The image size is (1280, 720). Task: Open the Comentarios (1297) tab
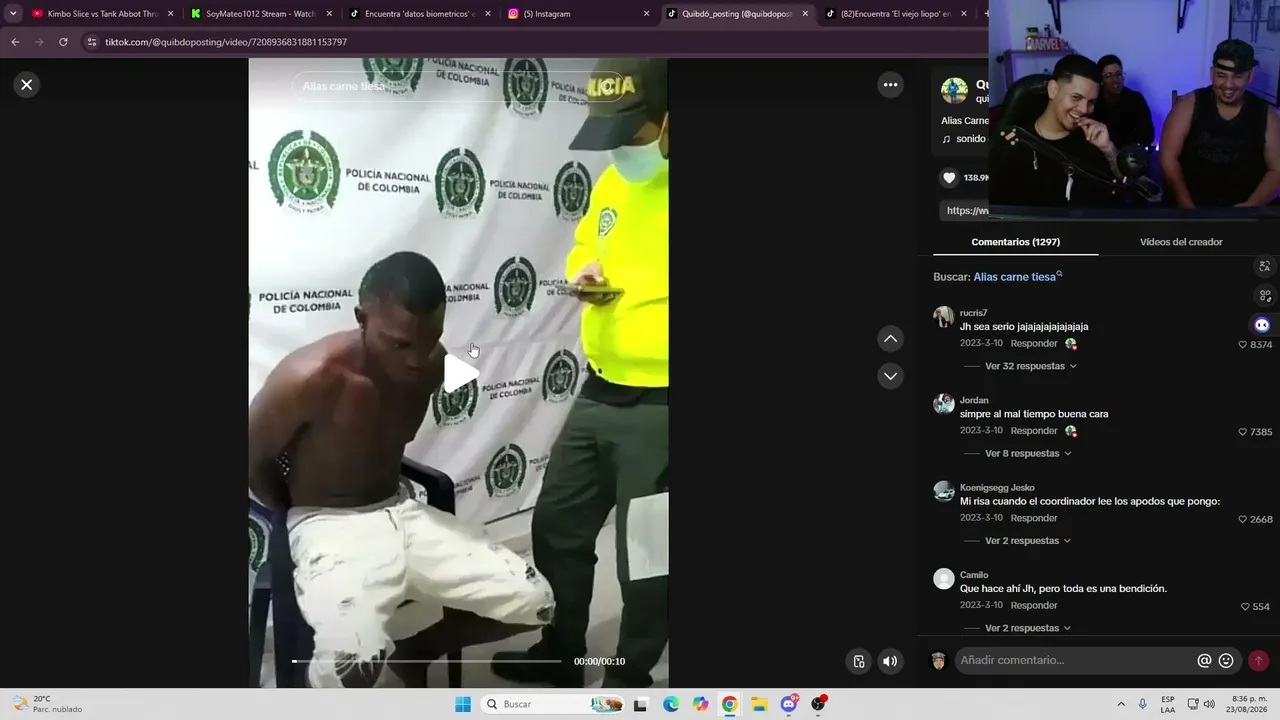coord(1015,242)
